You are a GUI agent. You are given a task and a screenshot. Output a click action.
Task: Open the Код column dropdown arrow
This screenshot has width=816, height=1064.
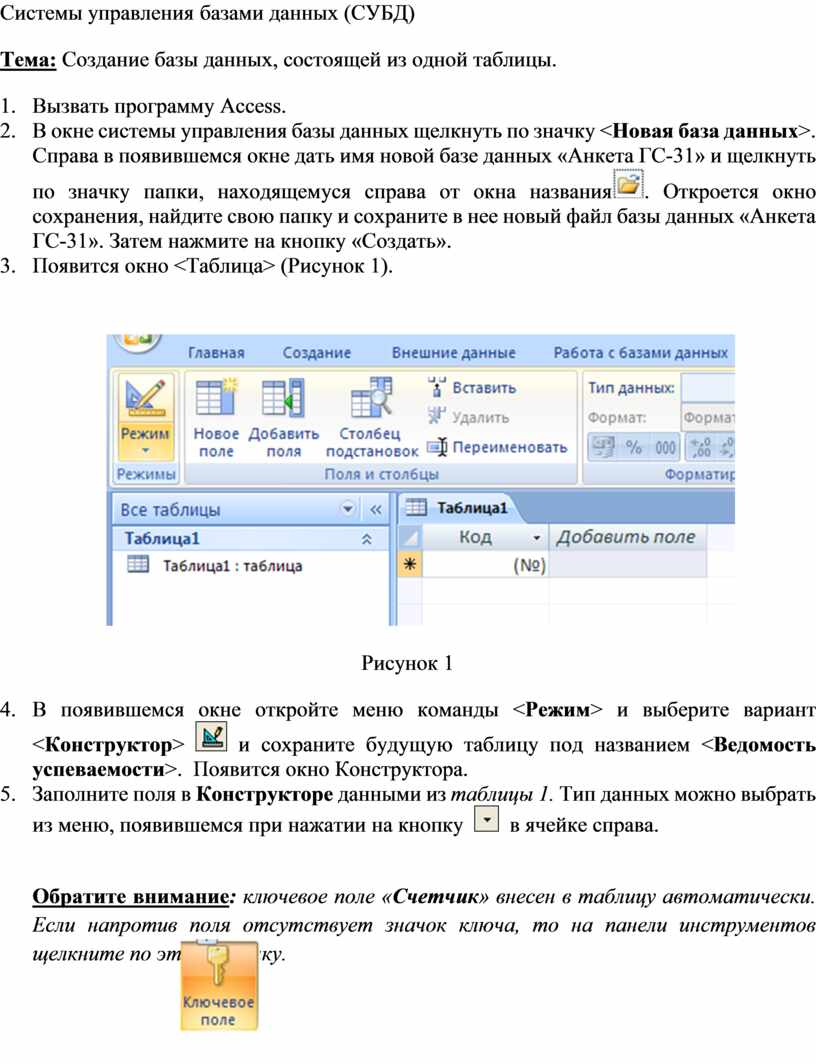(x=537, y=538)
